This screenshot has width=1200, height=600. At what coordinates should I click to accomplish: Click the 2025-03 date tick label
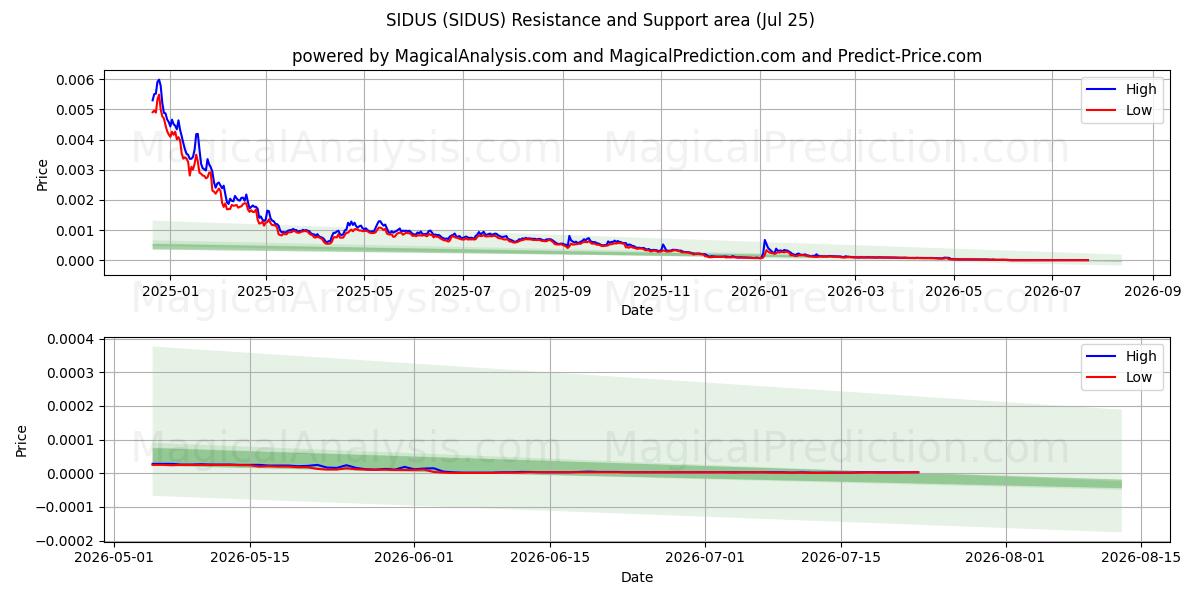(266, 290)
